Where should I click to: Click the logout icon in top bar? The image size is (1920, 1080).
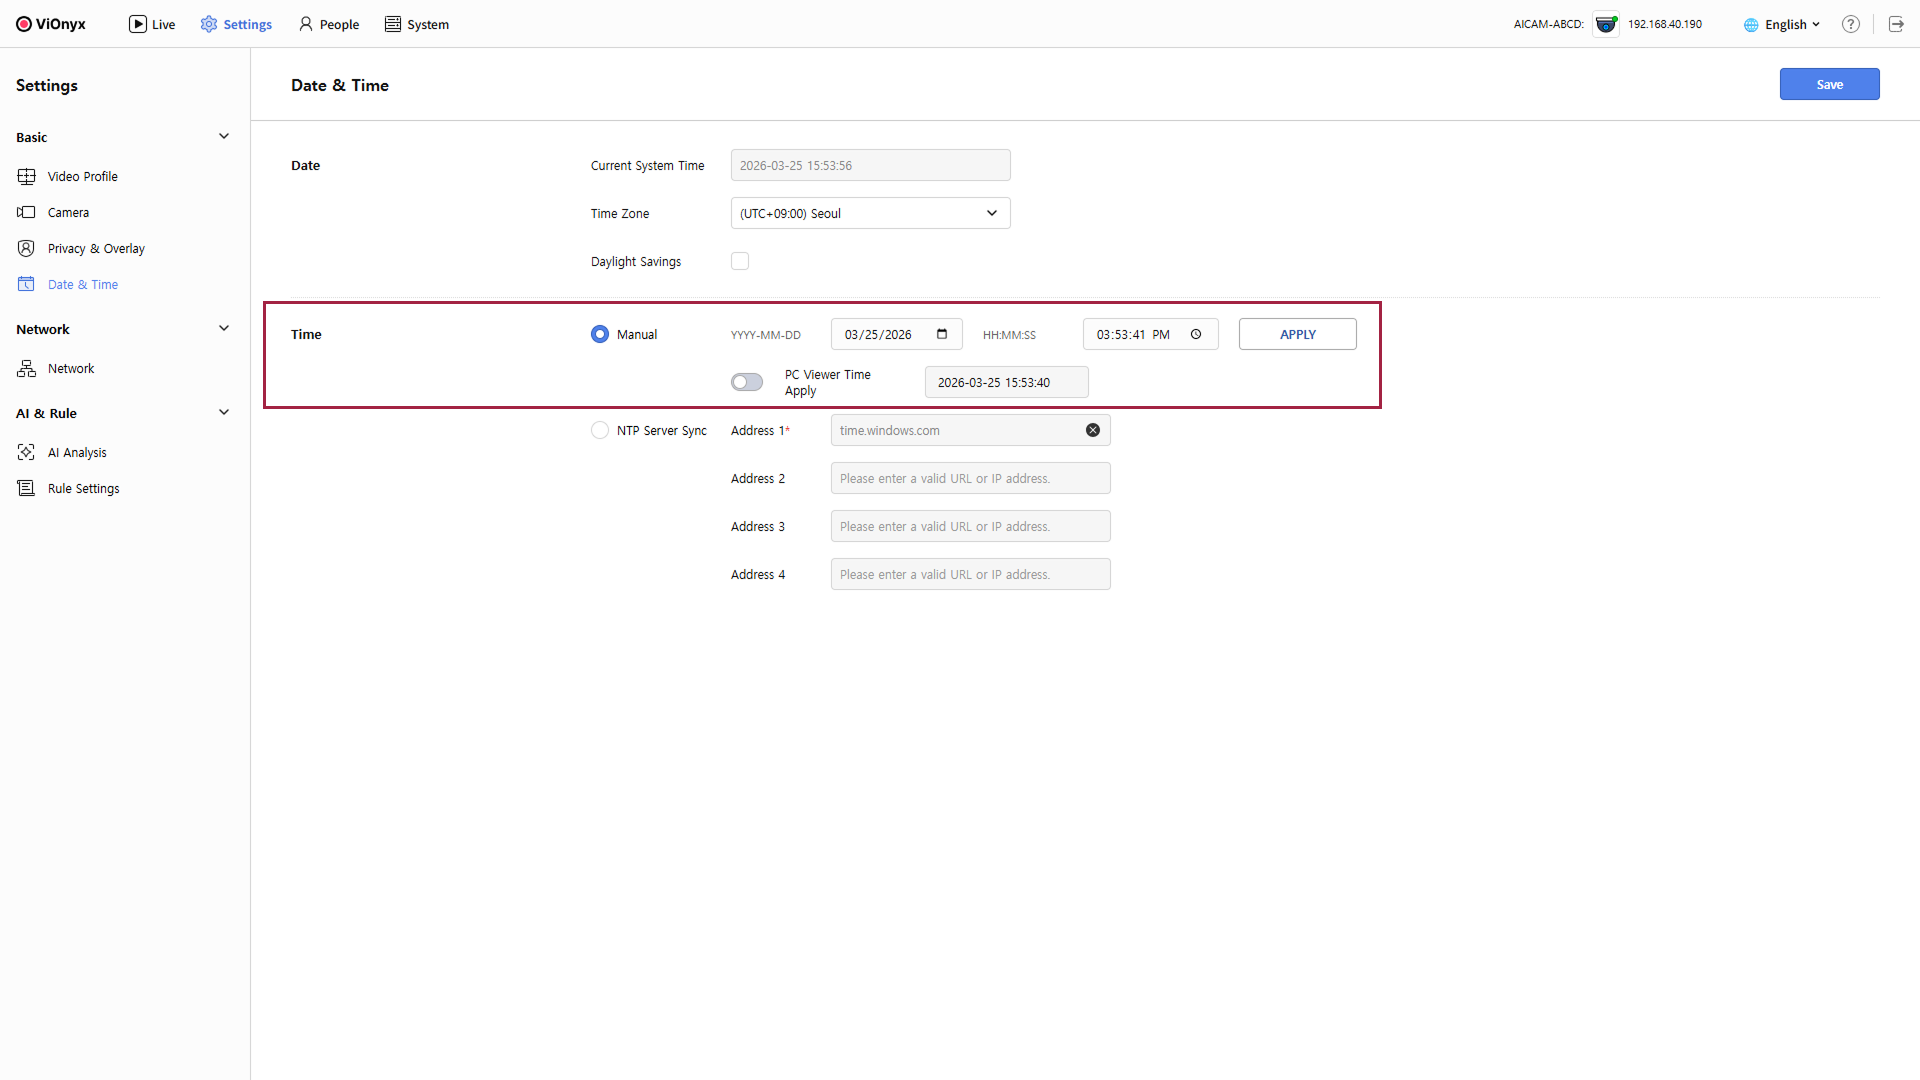coord(1896,24)
